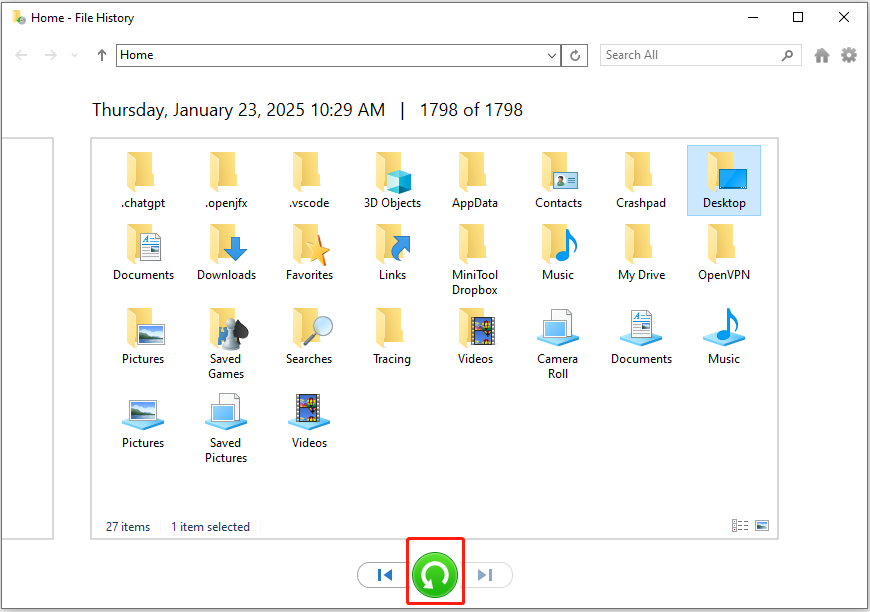This screenshot has height=612, width=870.
Task: Open the settings gear menu
Action: point(849,56)
